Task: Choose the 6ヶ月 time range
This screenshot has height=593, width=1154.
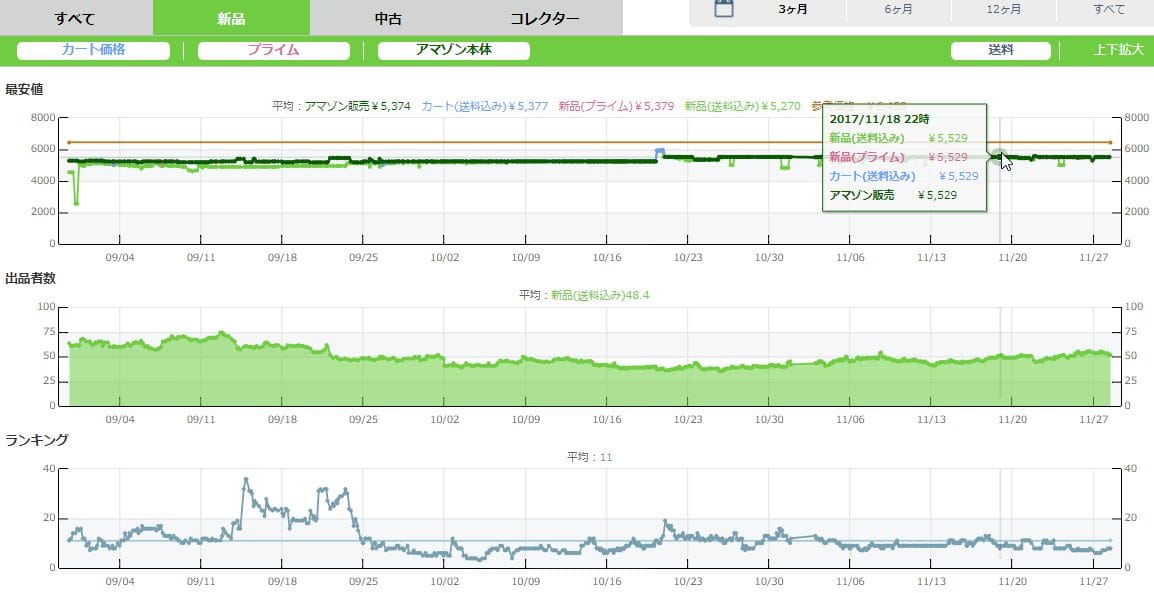Action: tap(898, 9)
